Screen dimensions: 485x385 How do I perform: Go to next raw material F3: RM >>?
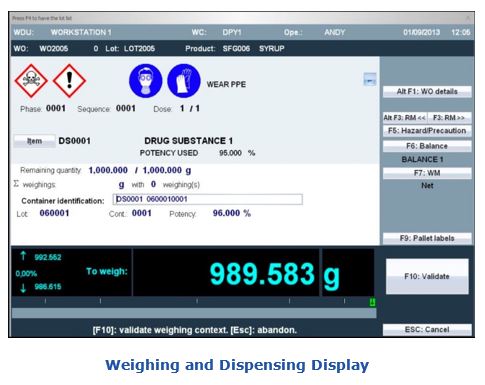[x=449, y=117]
